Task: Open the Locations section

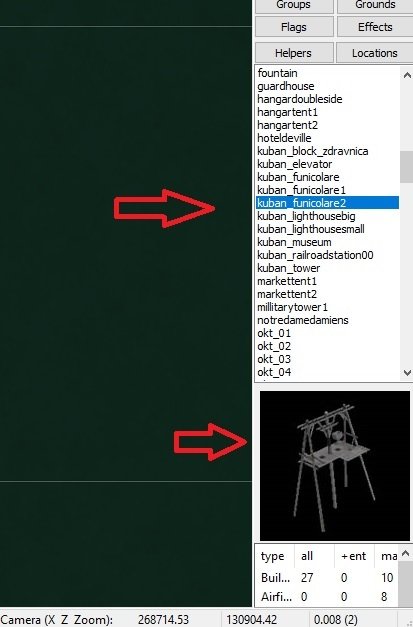Action: click(375, 53)
